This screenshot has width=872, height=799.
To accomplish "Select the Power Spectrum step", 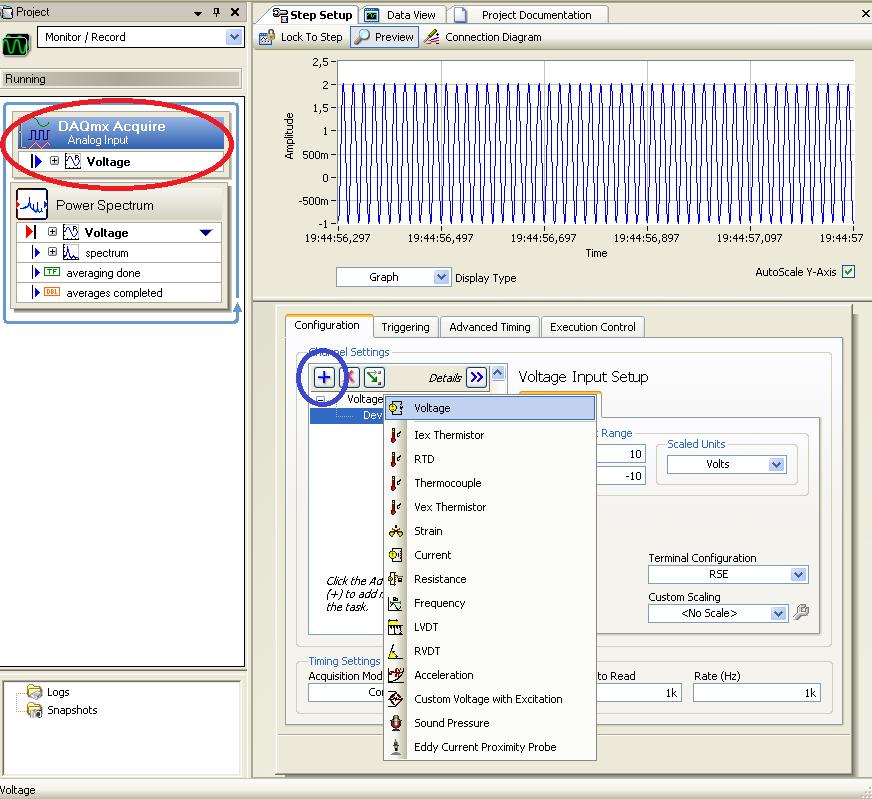I will tap(120, 205).
